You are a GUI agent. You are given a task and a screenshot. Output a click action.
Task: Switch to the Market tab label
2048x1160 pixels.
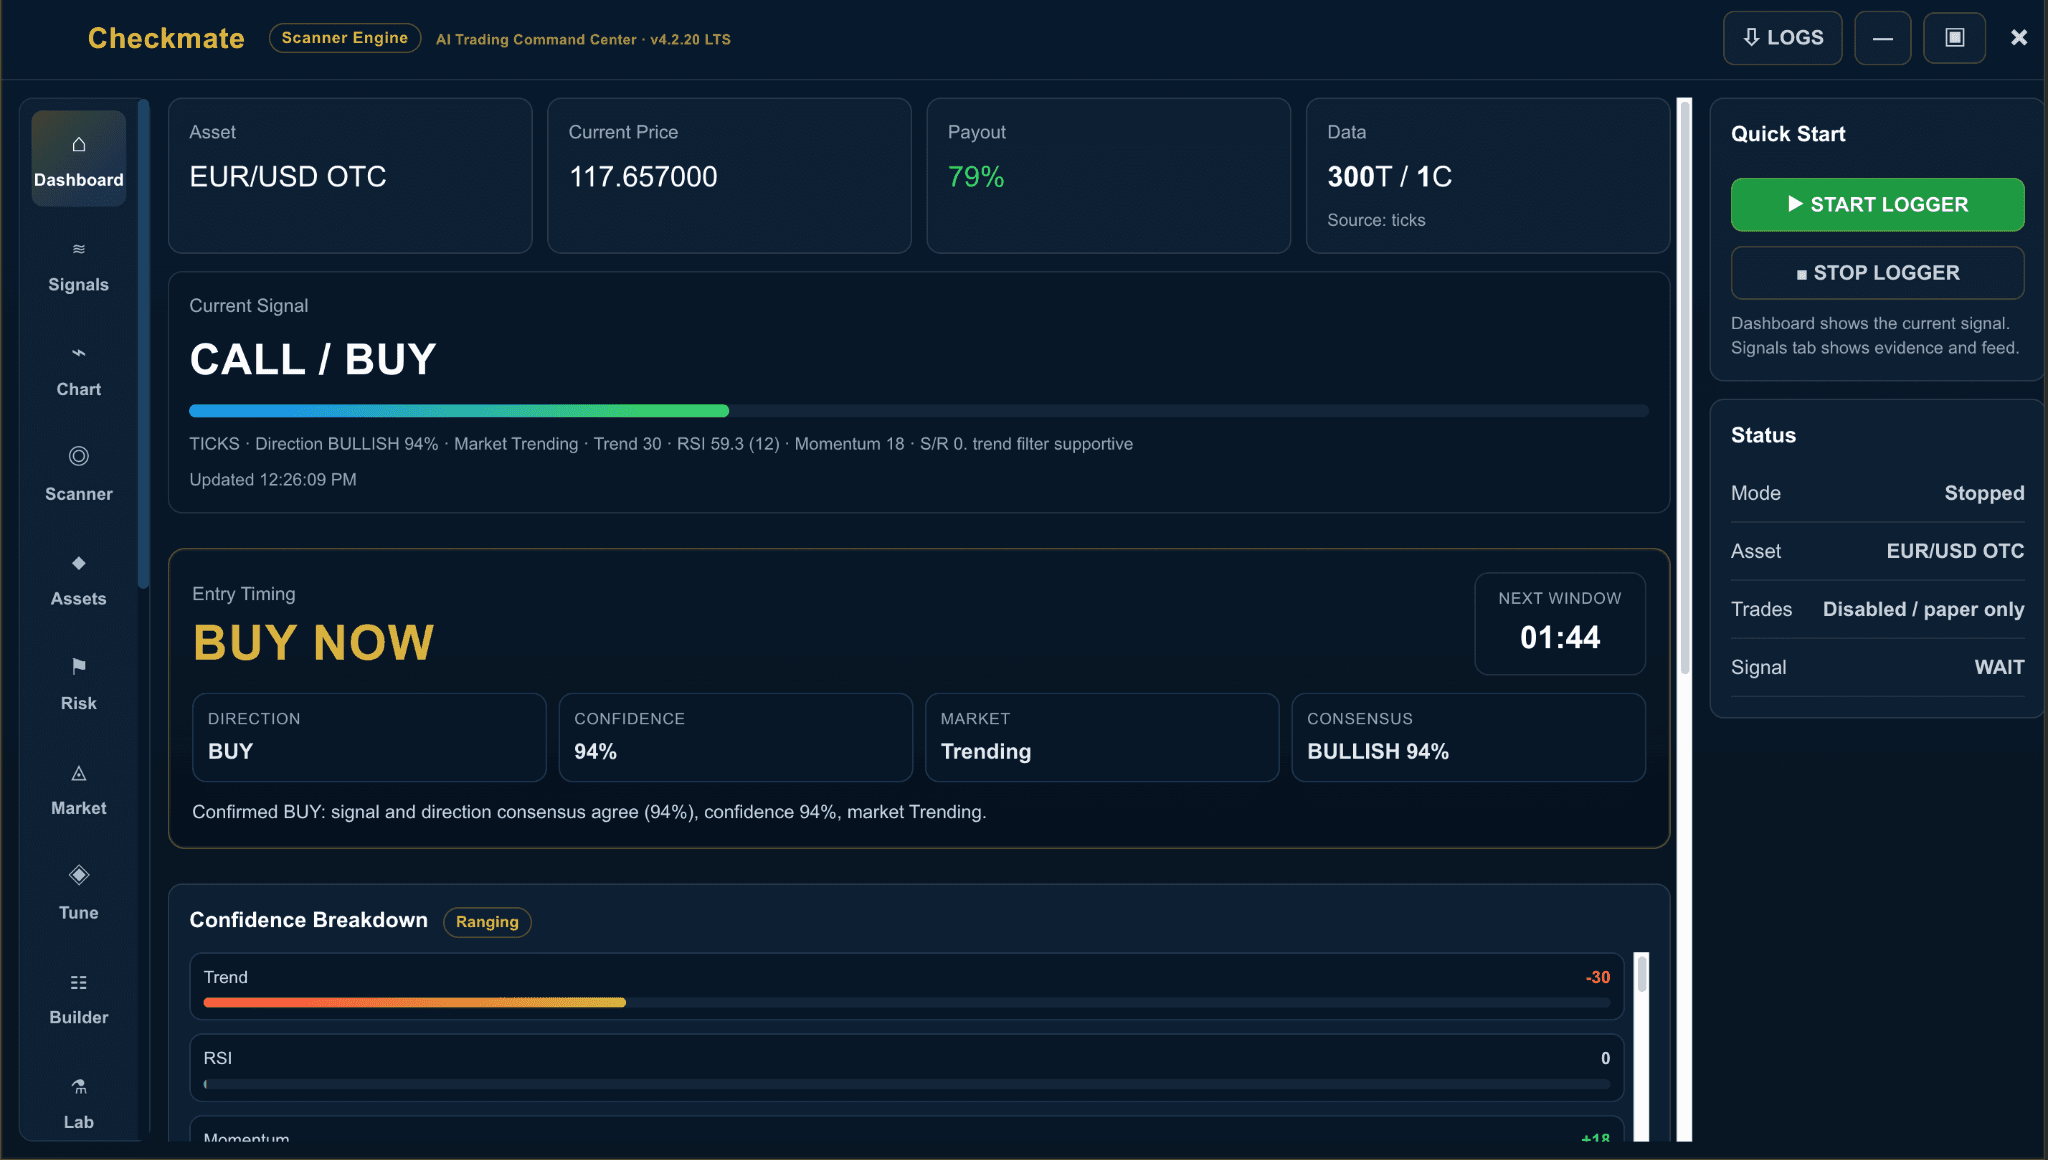tap(79, 808)
